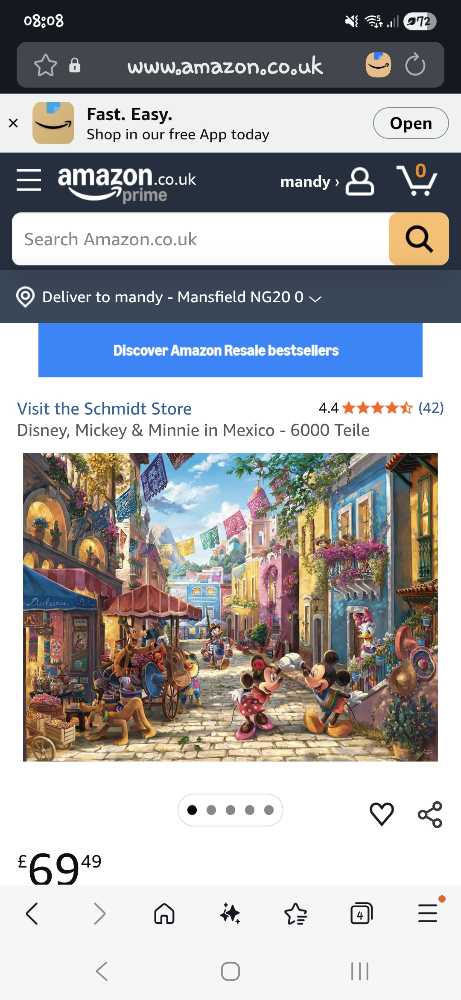Tap the mandy account profile icon
Image resolution: width=461 pixels, height=1000 pixels.
coord(360,182)
